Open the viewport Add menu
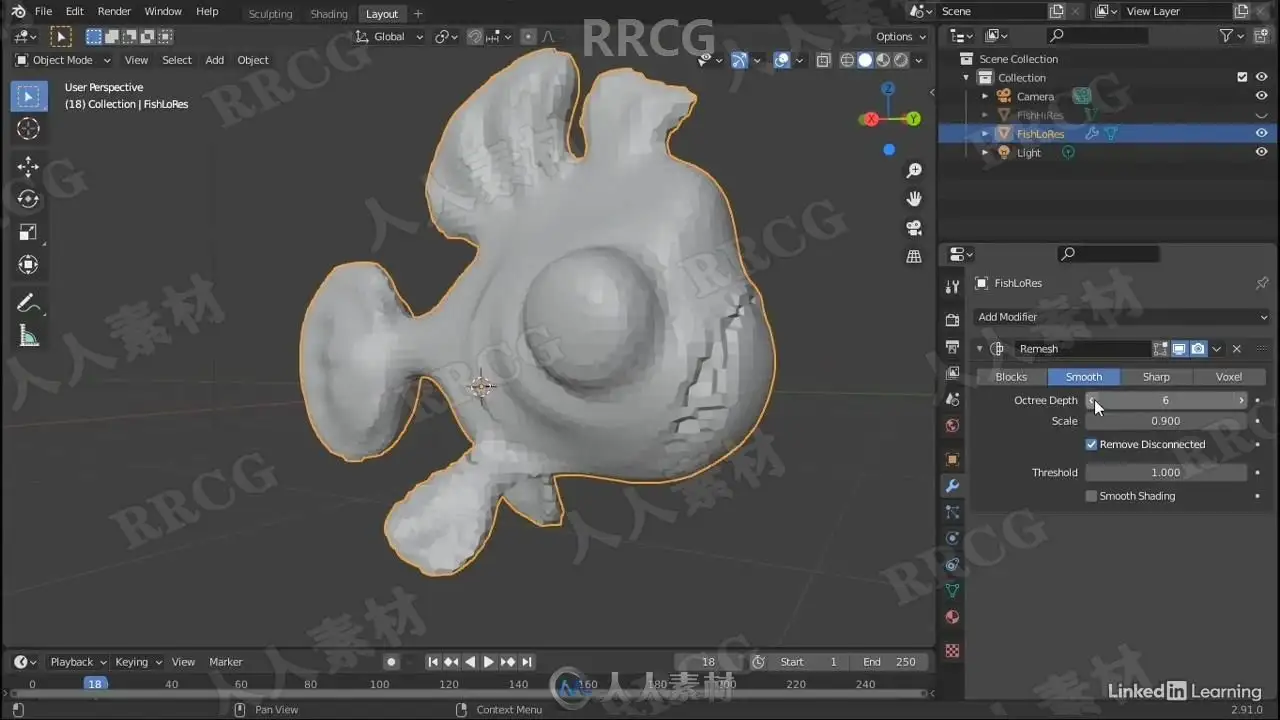Screen dimensions: 1280x720 tap(215, 60)
